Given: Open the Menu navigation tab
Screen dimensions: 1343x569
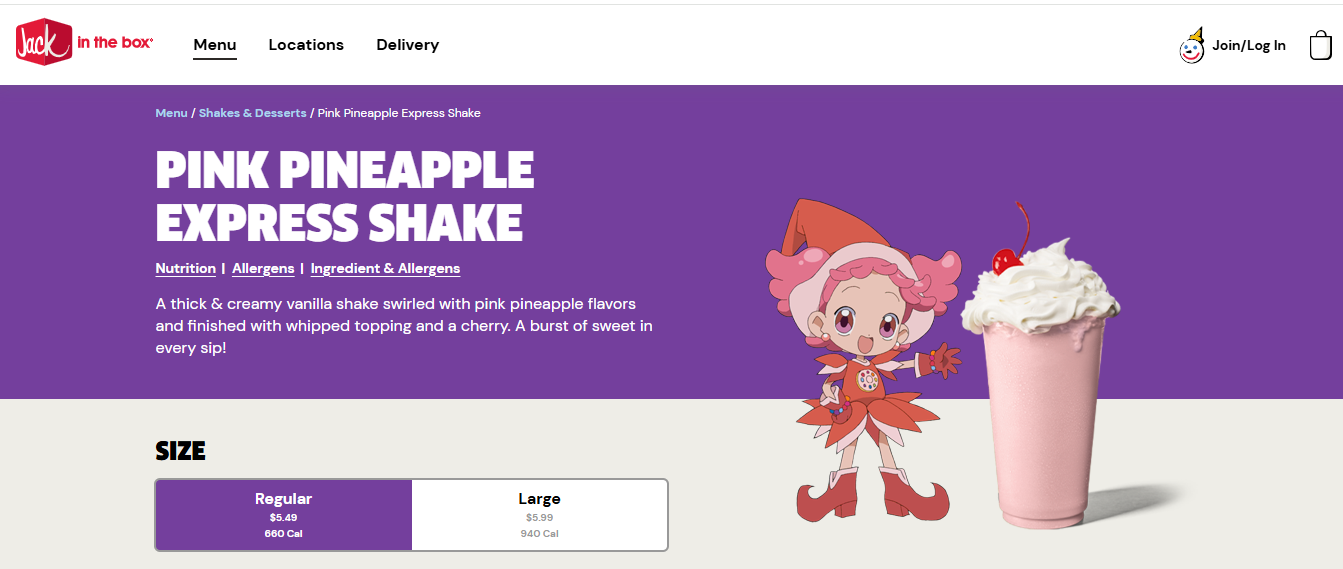Looking at the screenshot, I should pyautogui.click(x=215, y=45).
